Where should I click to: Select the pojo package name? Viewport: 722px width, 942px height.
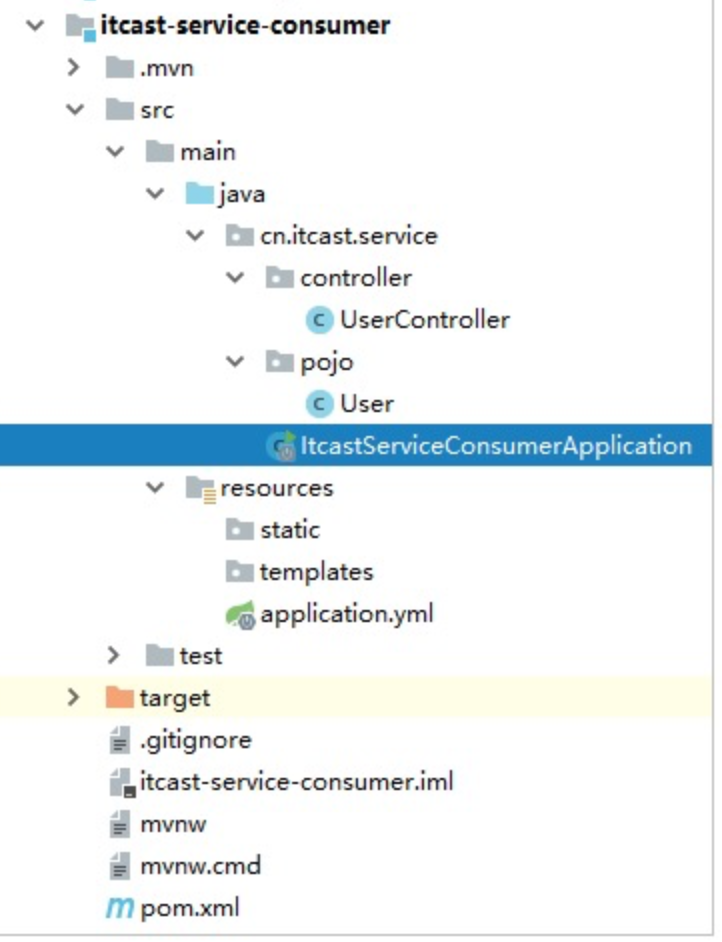327,363
